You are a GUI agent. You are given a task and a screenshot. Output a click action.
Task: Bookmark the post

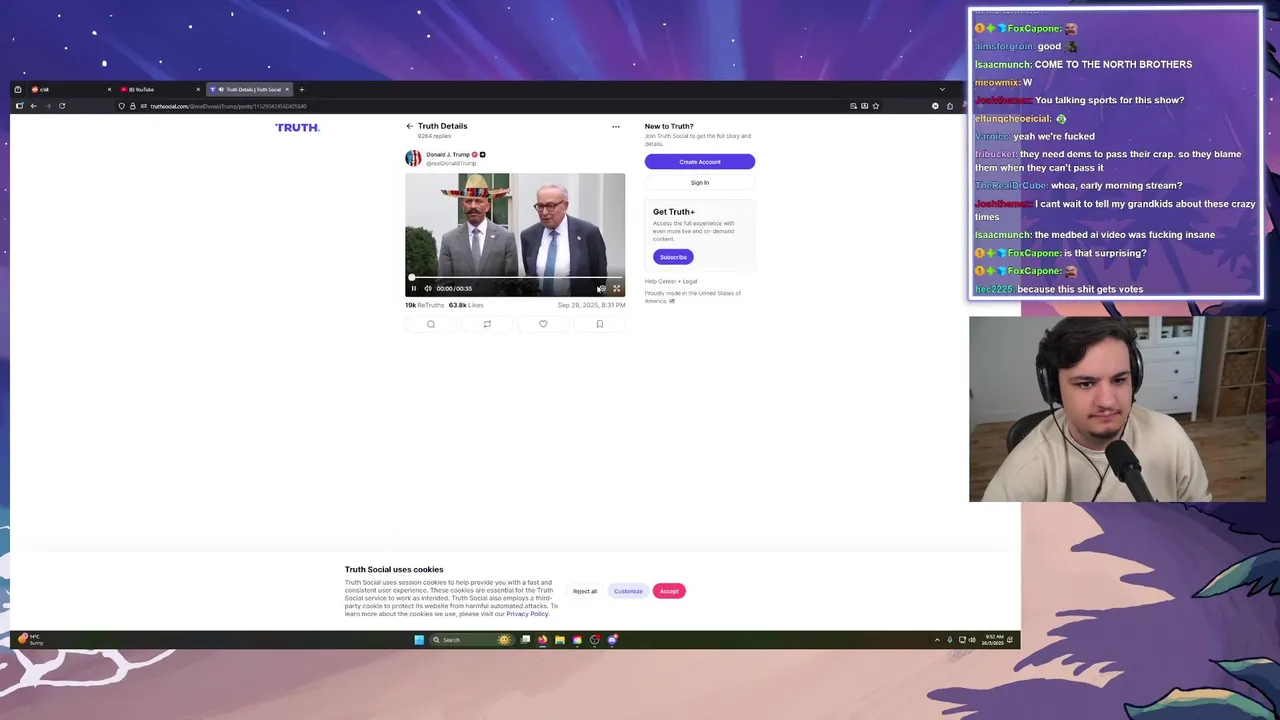[x=600, y=324]
